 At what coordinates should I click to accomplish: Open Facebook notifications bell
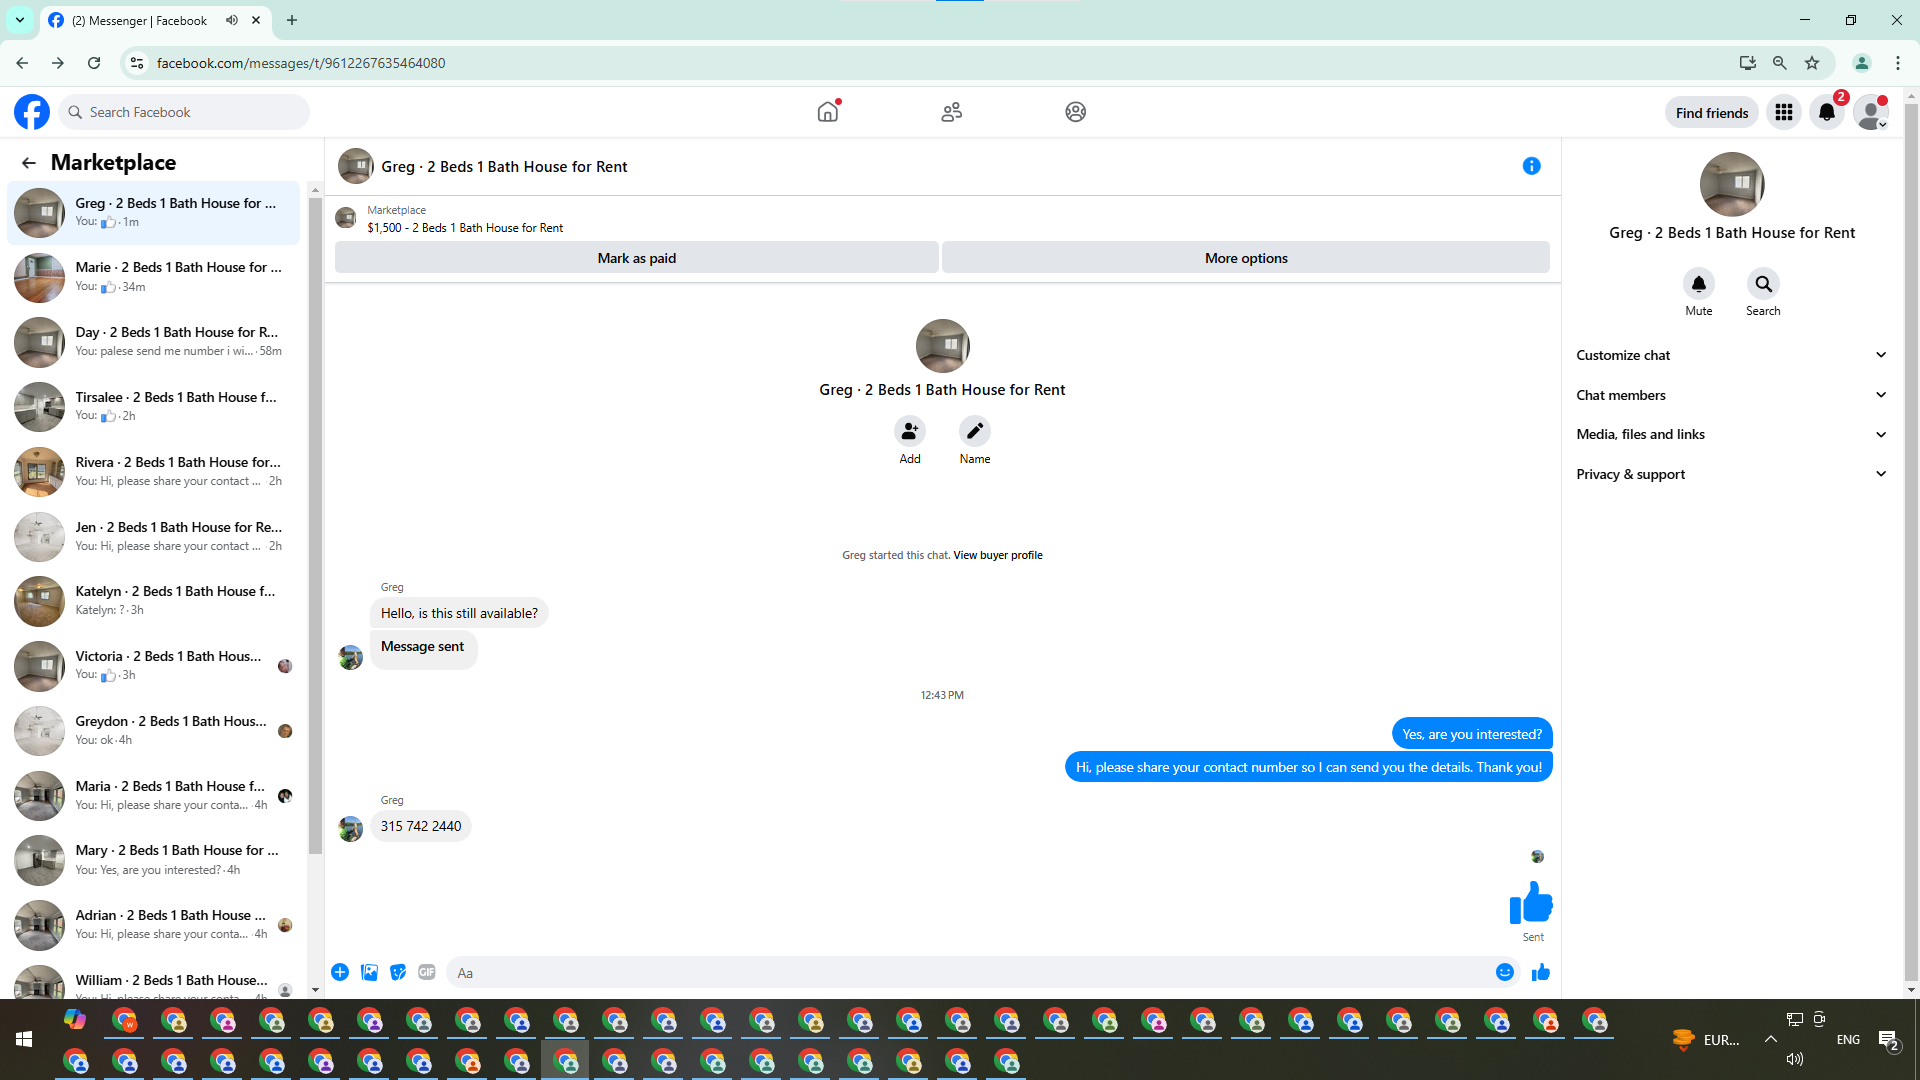1826,112
